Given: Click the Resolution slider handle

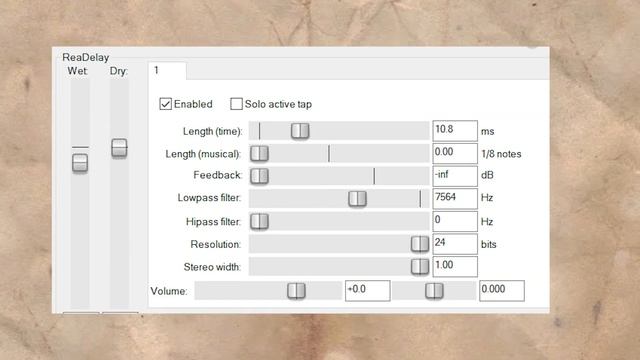Looking at the screenshot, I should tap(420, 244).
